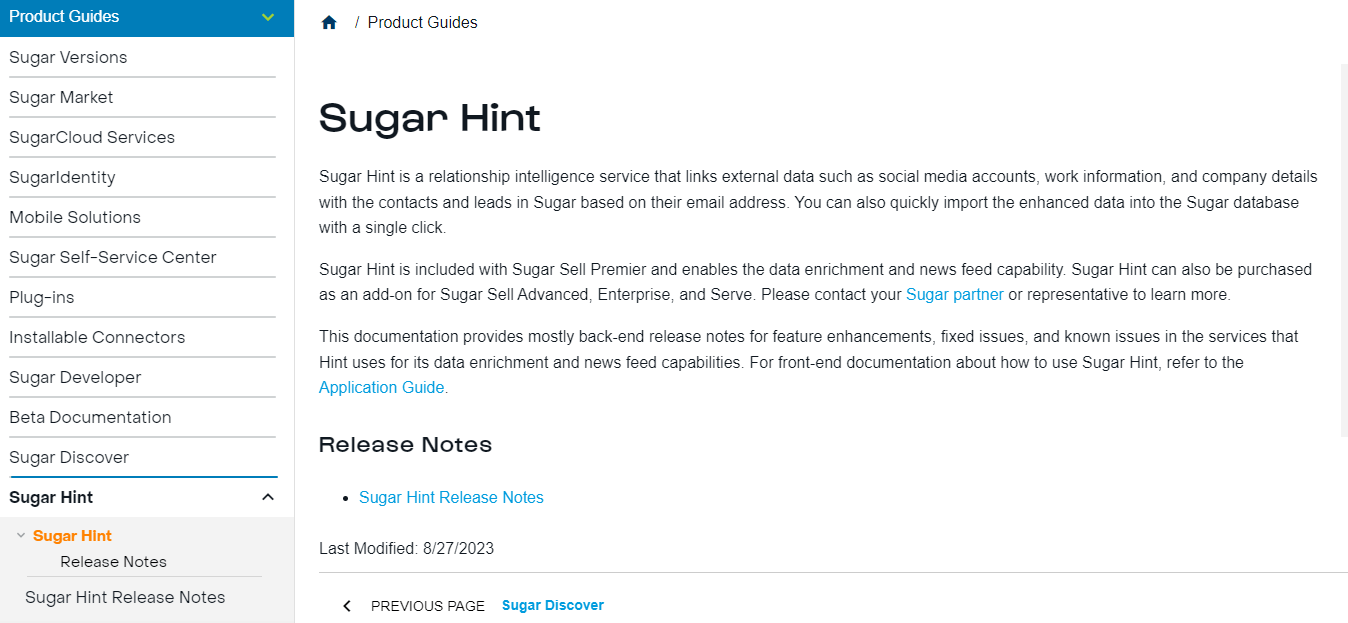This screenshot has width=1348, height=623.
Task: Select Sugar Developer from the sidebar
Action: click(x=74, y=377)
